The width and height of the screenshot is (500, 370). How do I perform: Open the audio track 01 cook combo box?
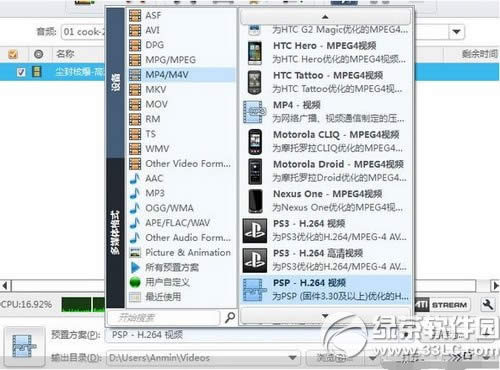click(83, 32)
